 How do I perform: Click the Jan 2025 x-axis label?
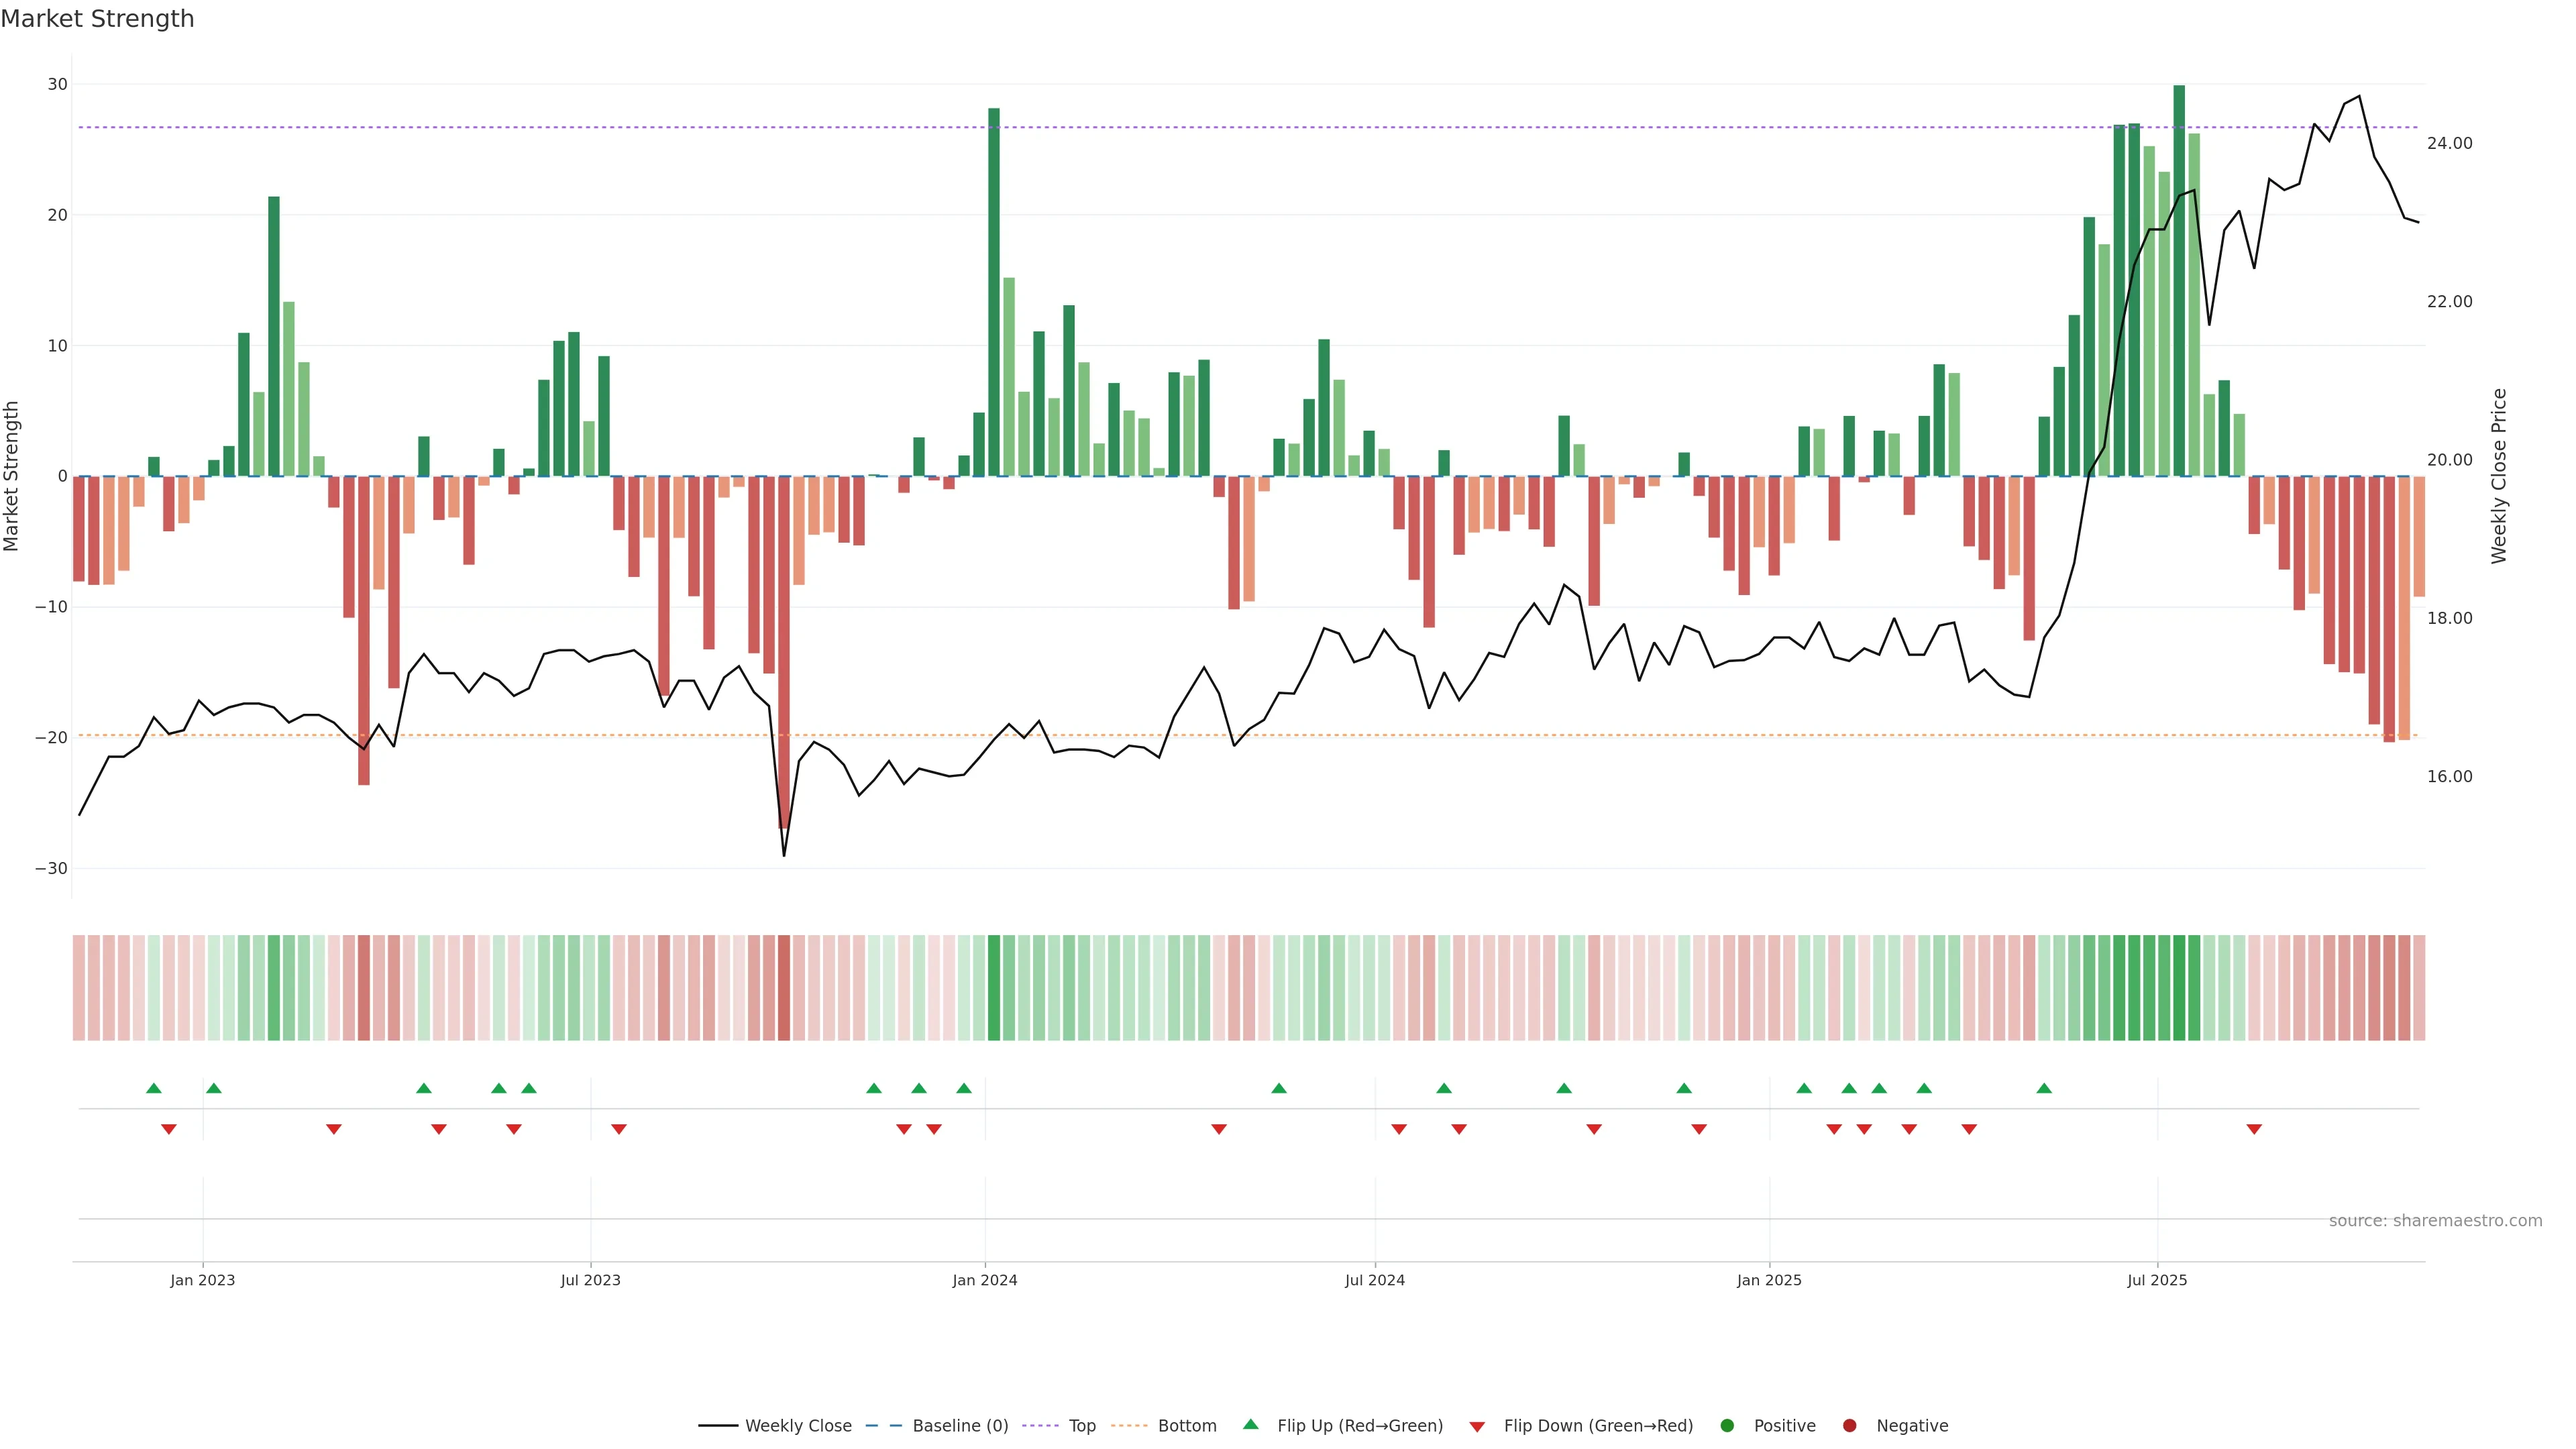pyautogui.click(x=1769, y=1280)
